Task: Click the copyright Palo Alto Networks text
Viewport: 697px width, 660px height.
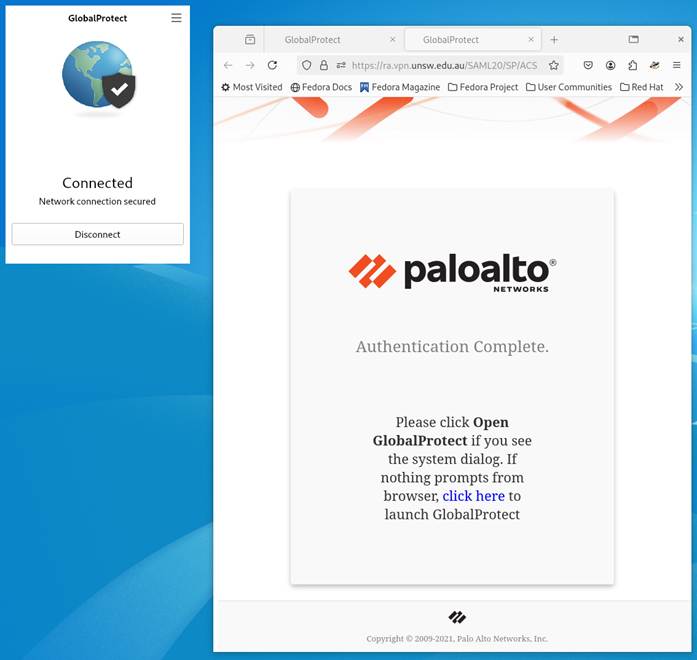Action: tap(457, 639)
